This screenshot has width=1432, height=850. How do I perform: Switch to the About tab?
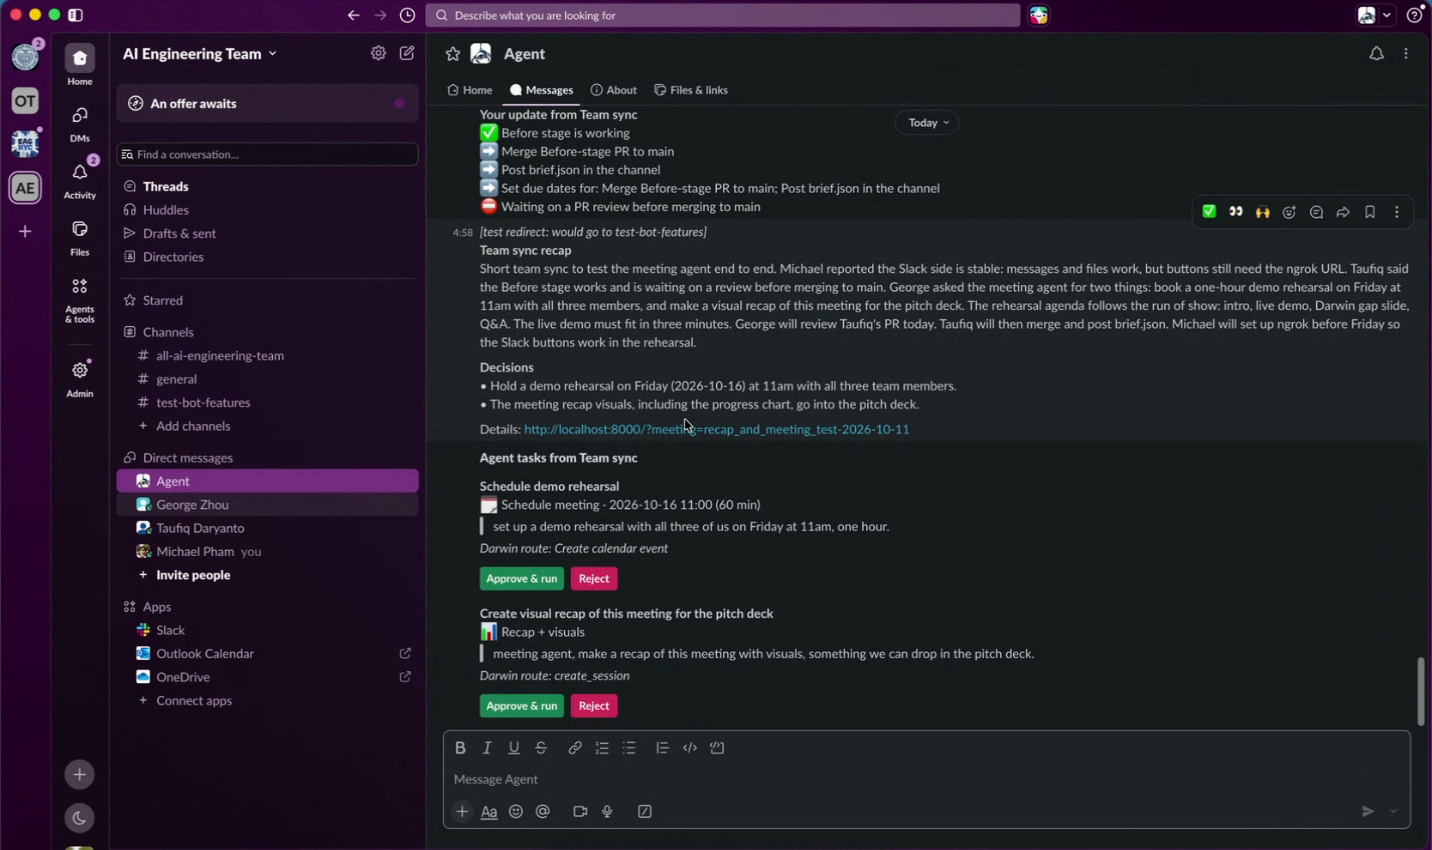[614, 90]
